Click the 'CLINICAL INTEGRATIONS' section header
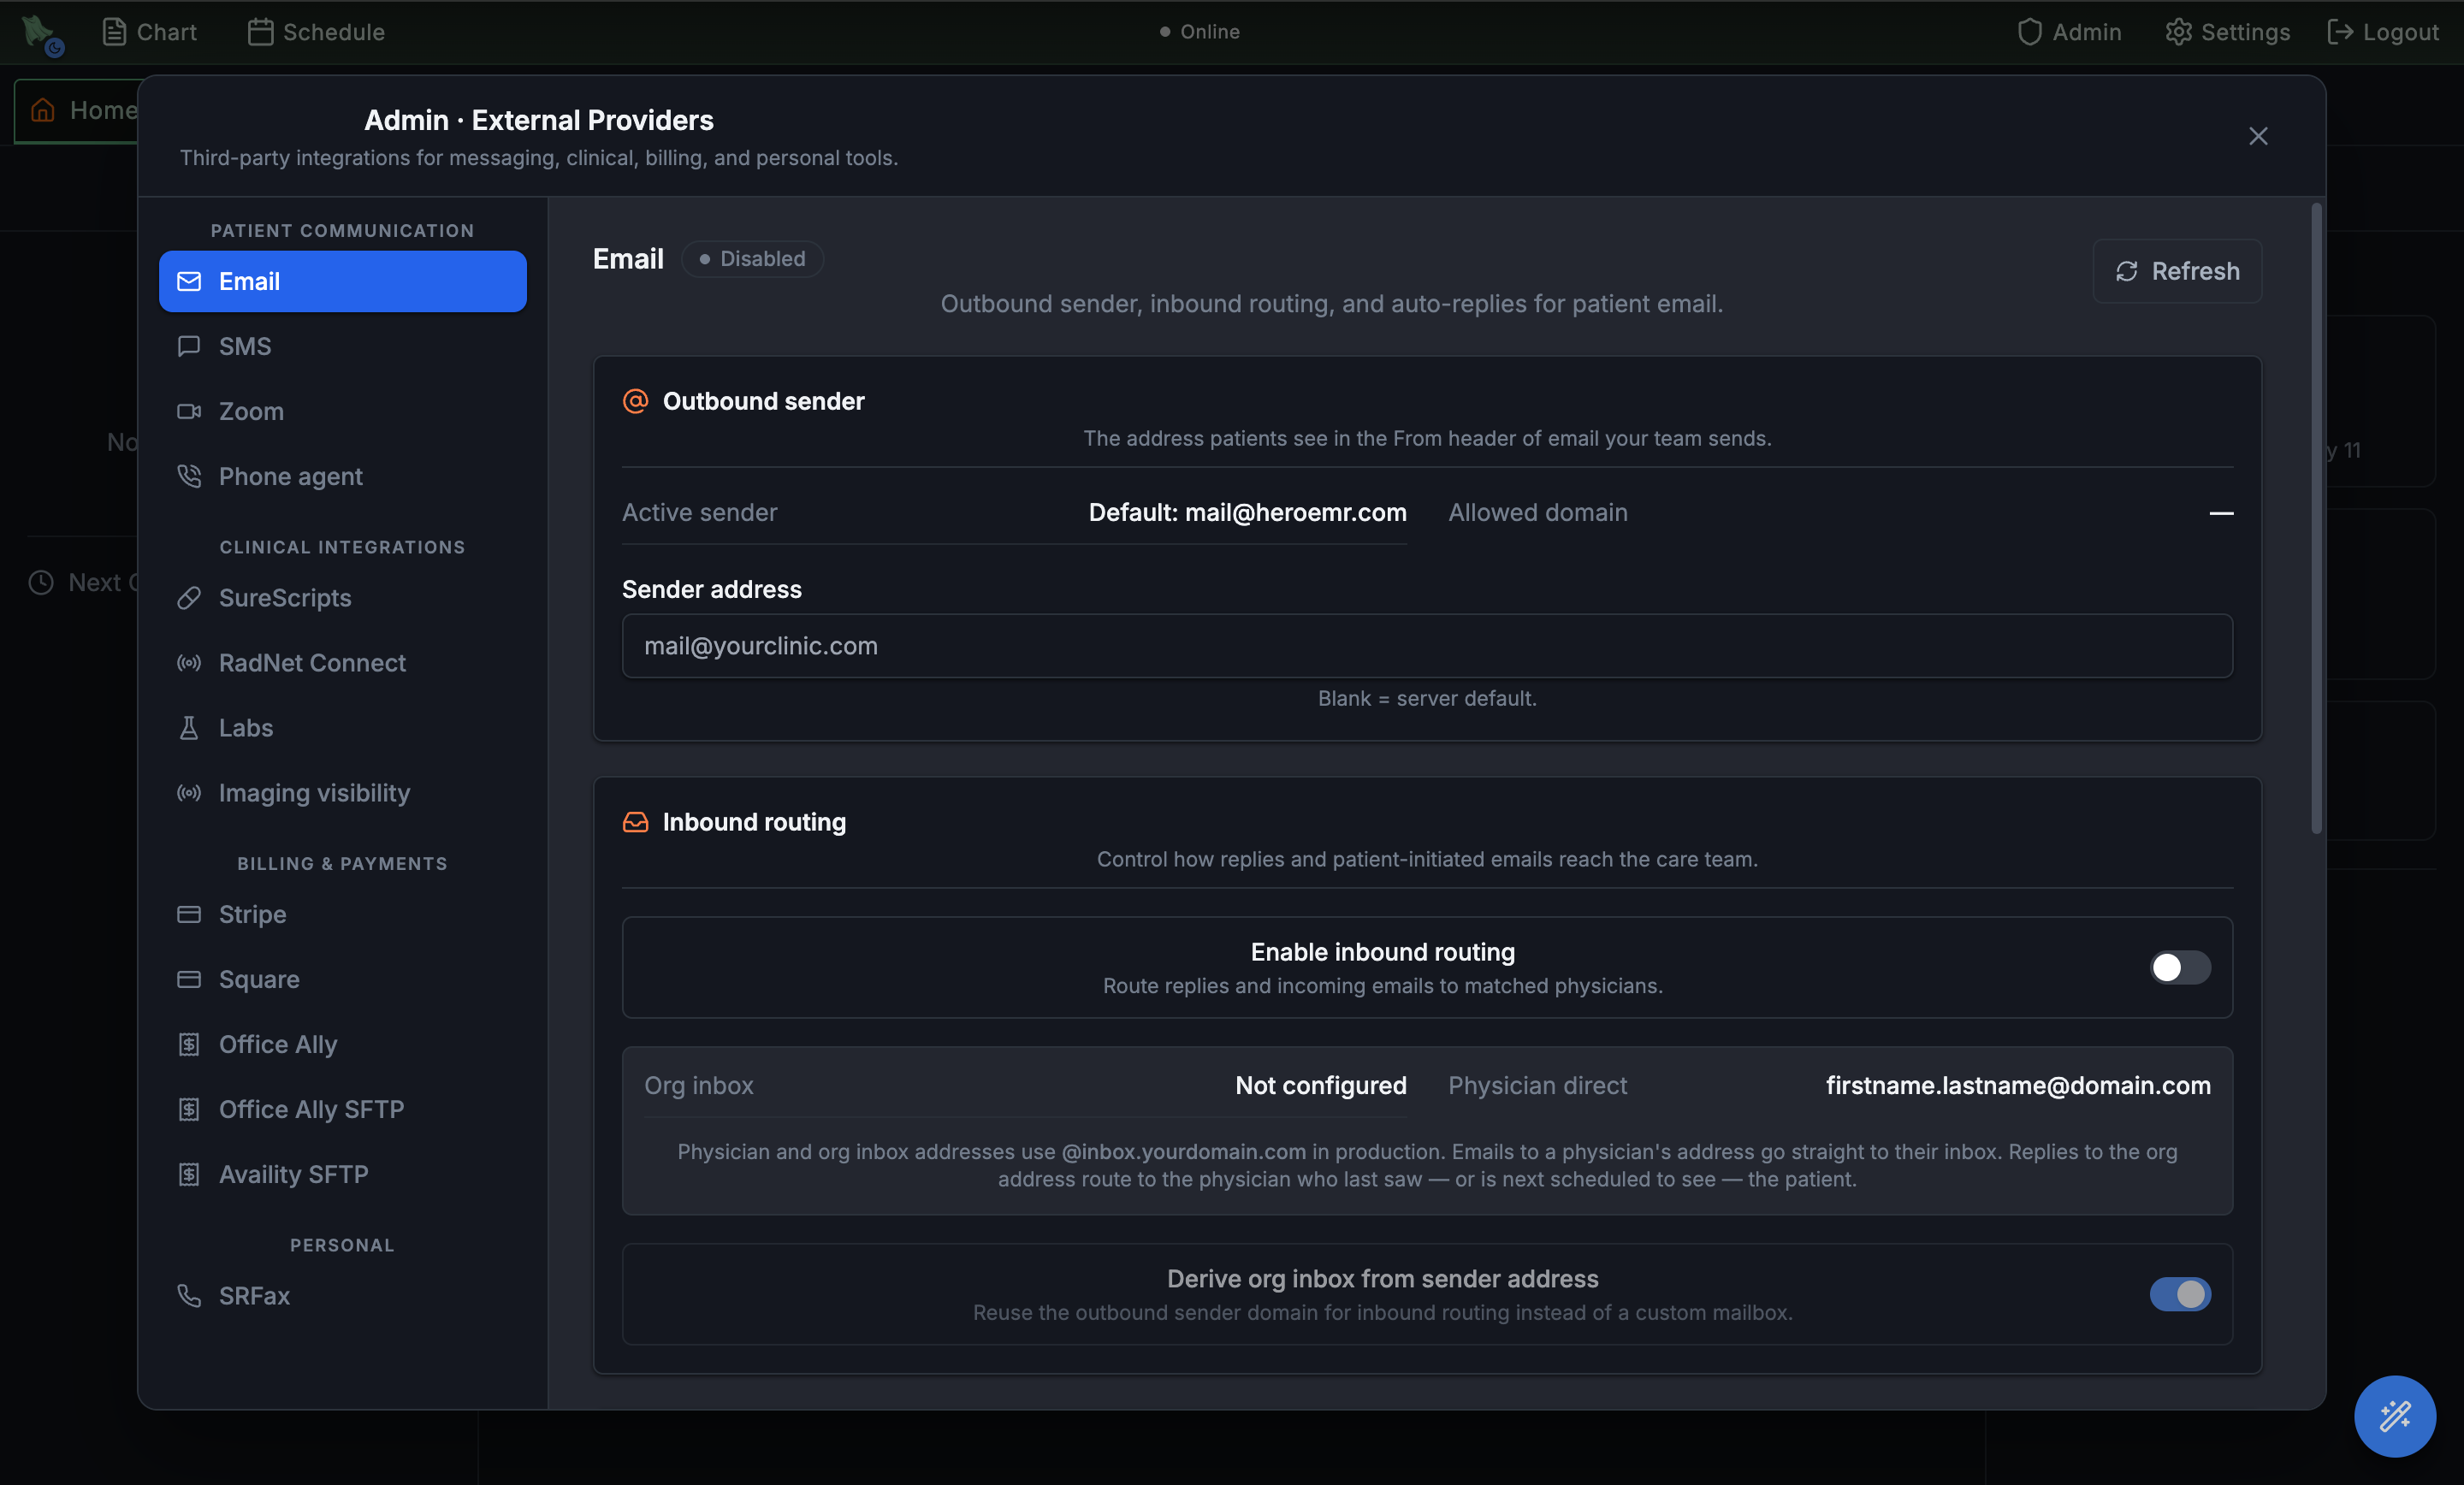The width and height of the screenshot is (2464, 1485). [343, 547]
